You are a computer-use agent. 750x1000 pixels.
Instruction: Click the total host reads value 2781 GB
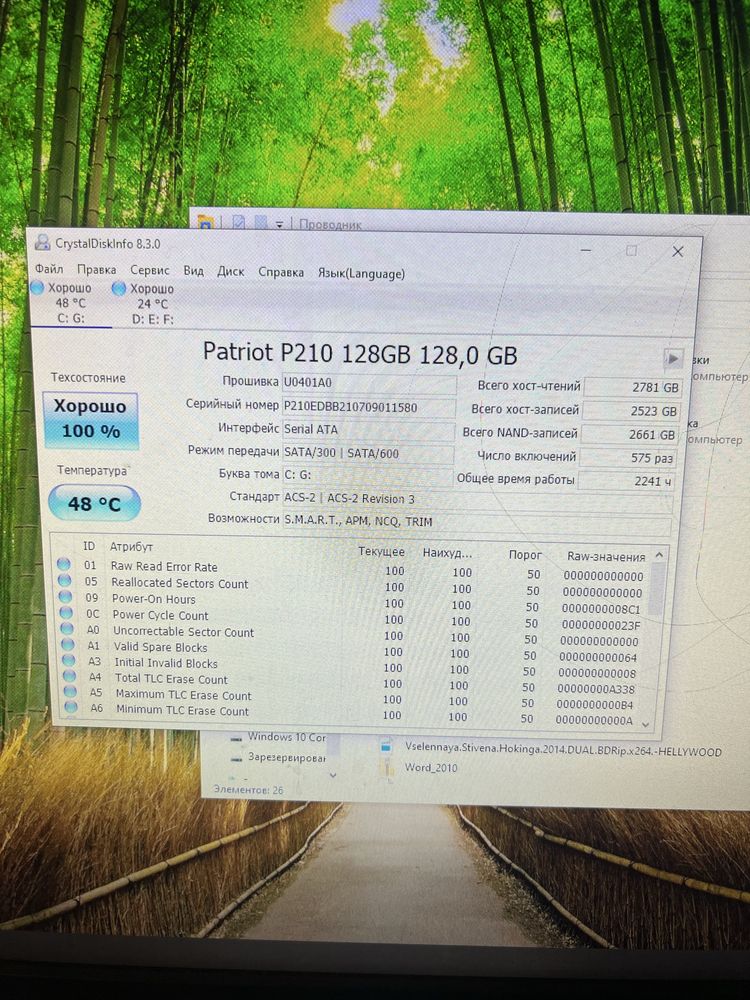tap(633, 387)
